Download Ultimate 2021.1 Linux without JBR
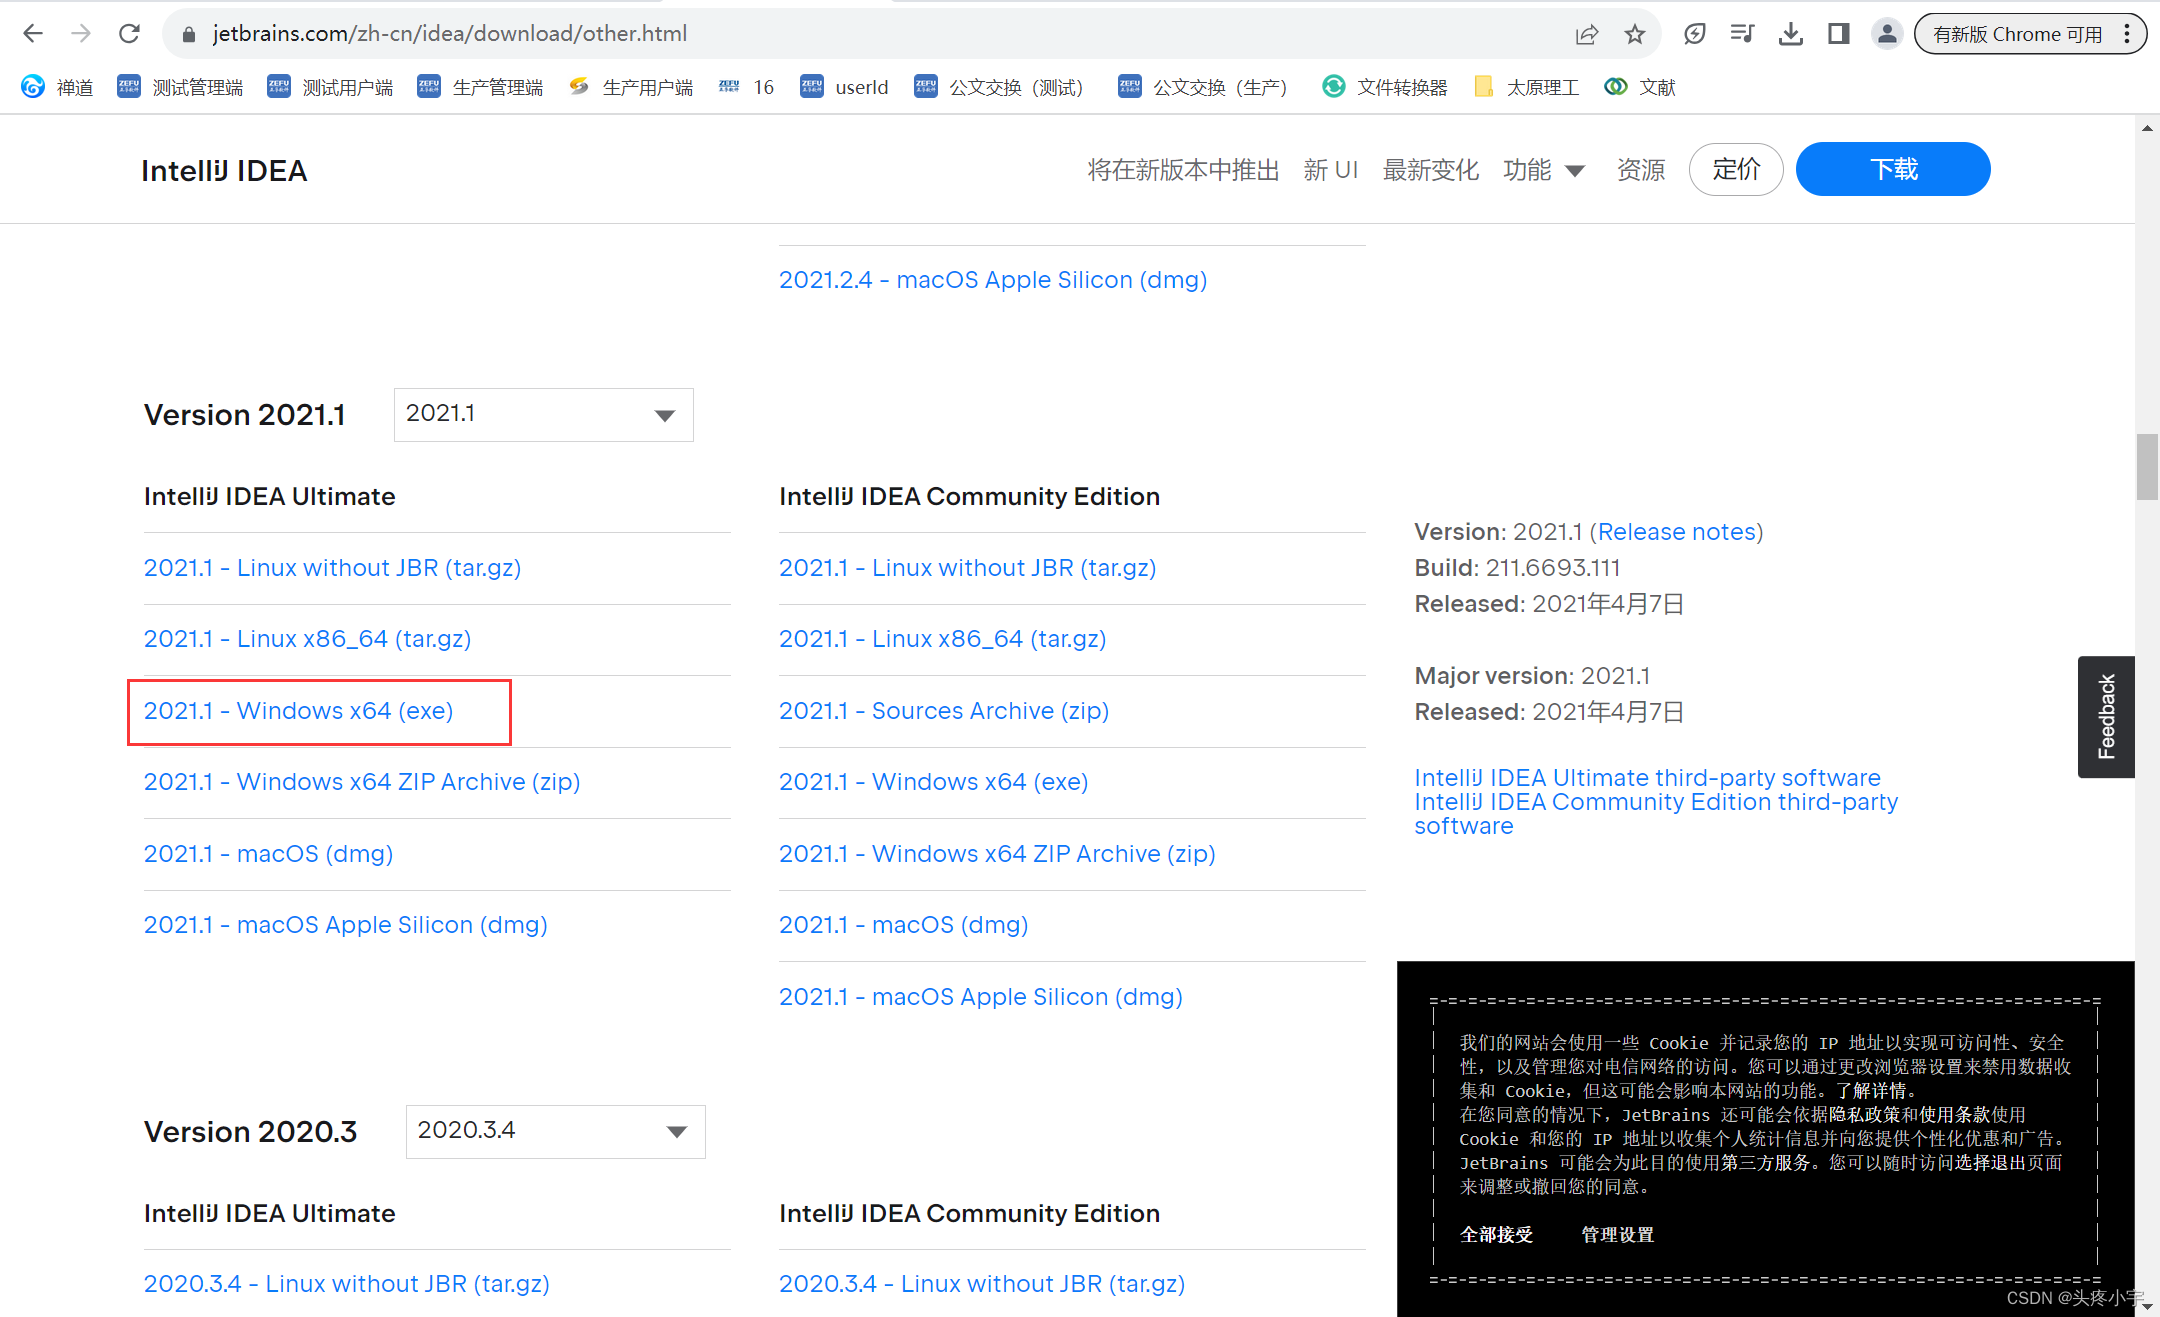 coord(332,568)
